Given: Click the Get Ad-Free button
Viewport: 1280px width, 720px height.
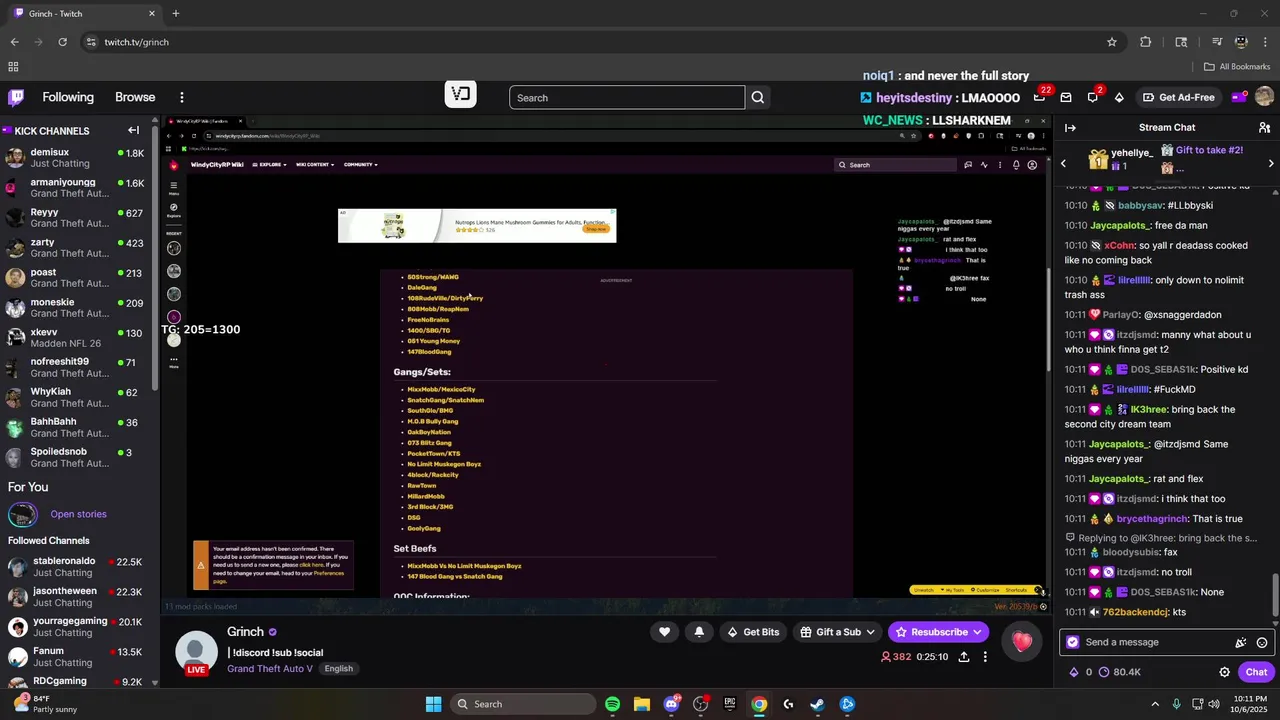Looking at the screenshot, I should pos(1178,97).
